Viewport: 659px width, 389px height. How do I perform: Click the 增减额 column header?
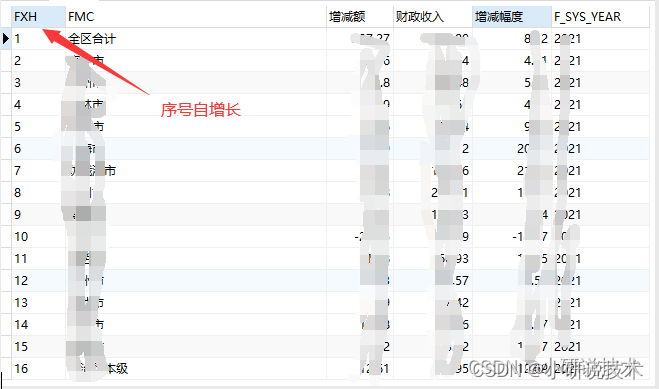tap(360, 17)
